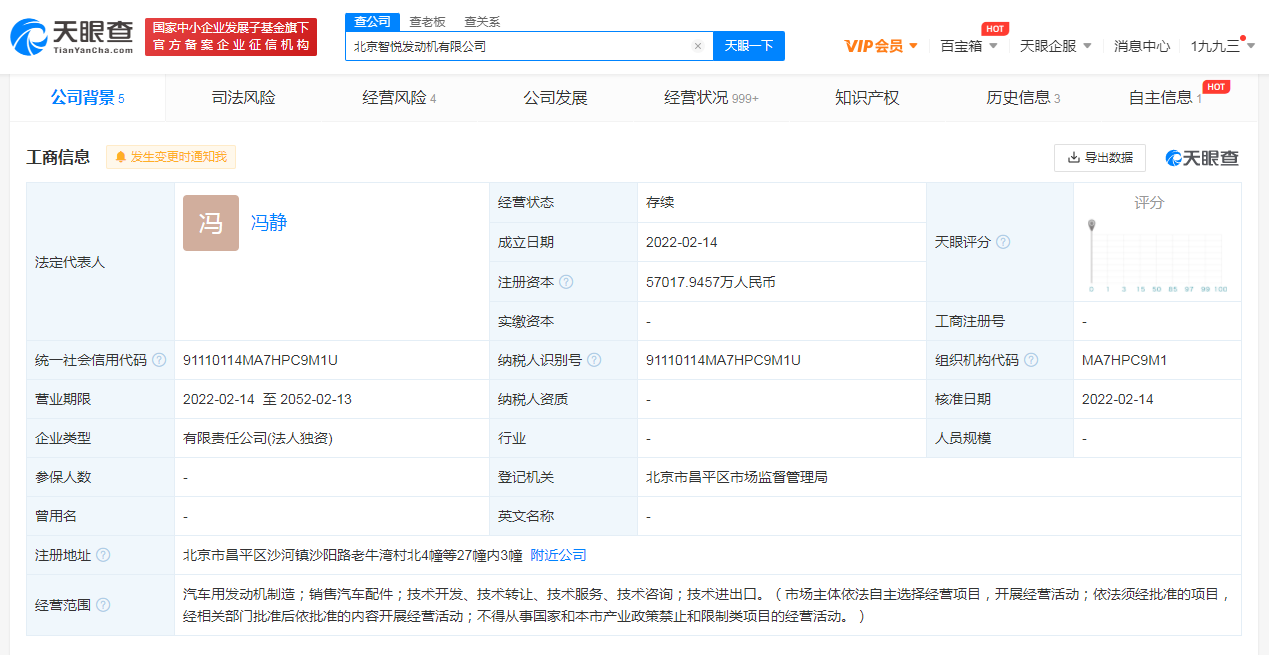Select the 查关系 search tab
Screen dimensions: 1269x655
tap(483, 21)
